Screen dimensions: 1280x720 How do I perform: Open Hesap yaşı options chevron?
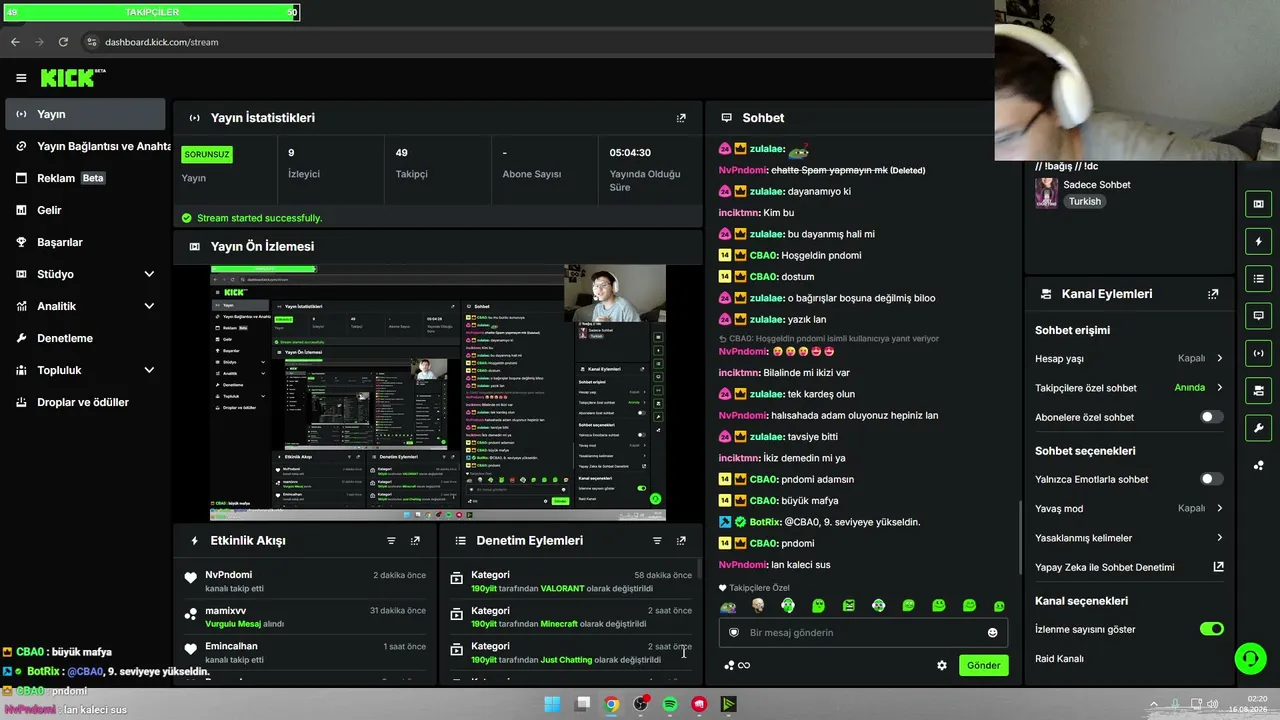pos(1220,358)
